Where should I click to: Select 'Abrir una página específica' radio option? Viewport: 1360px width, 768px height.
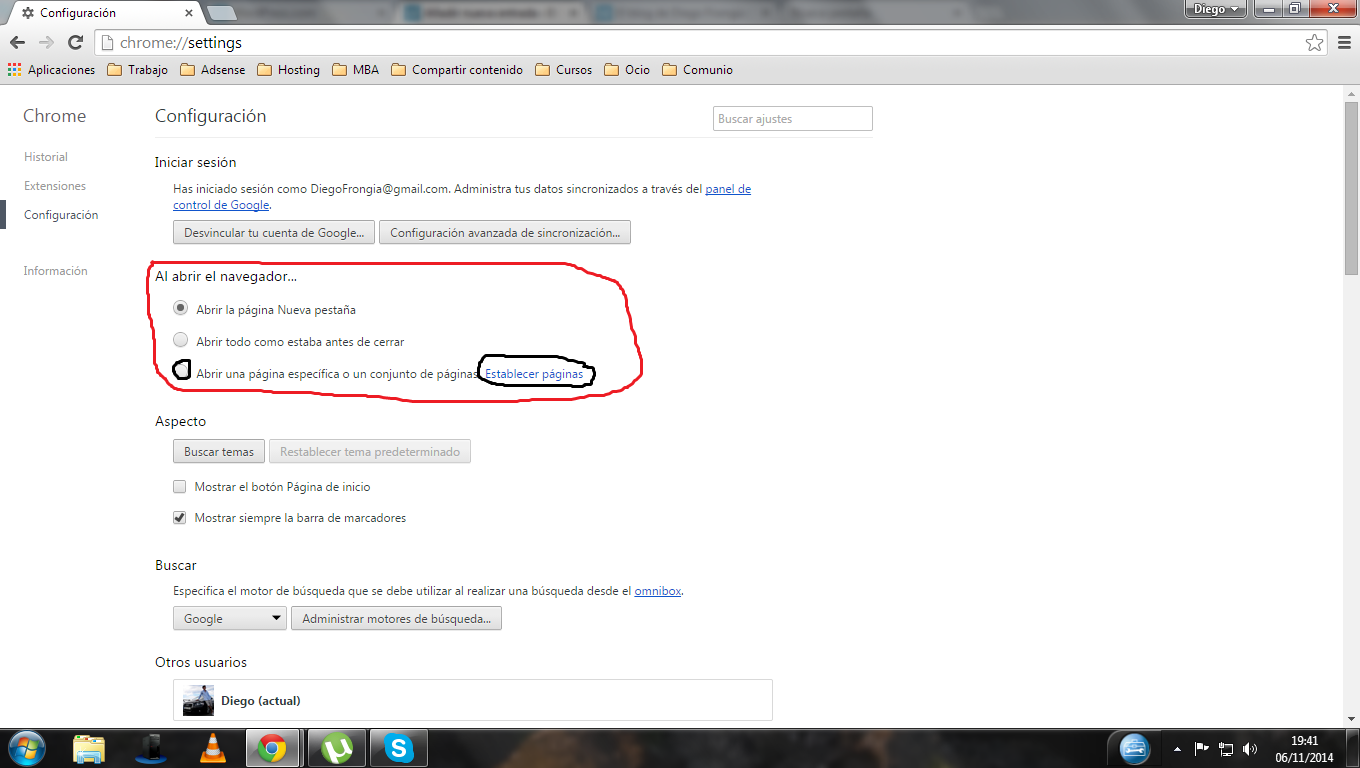pos(181,370)
